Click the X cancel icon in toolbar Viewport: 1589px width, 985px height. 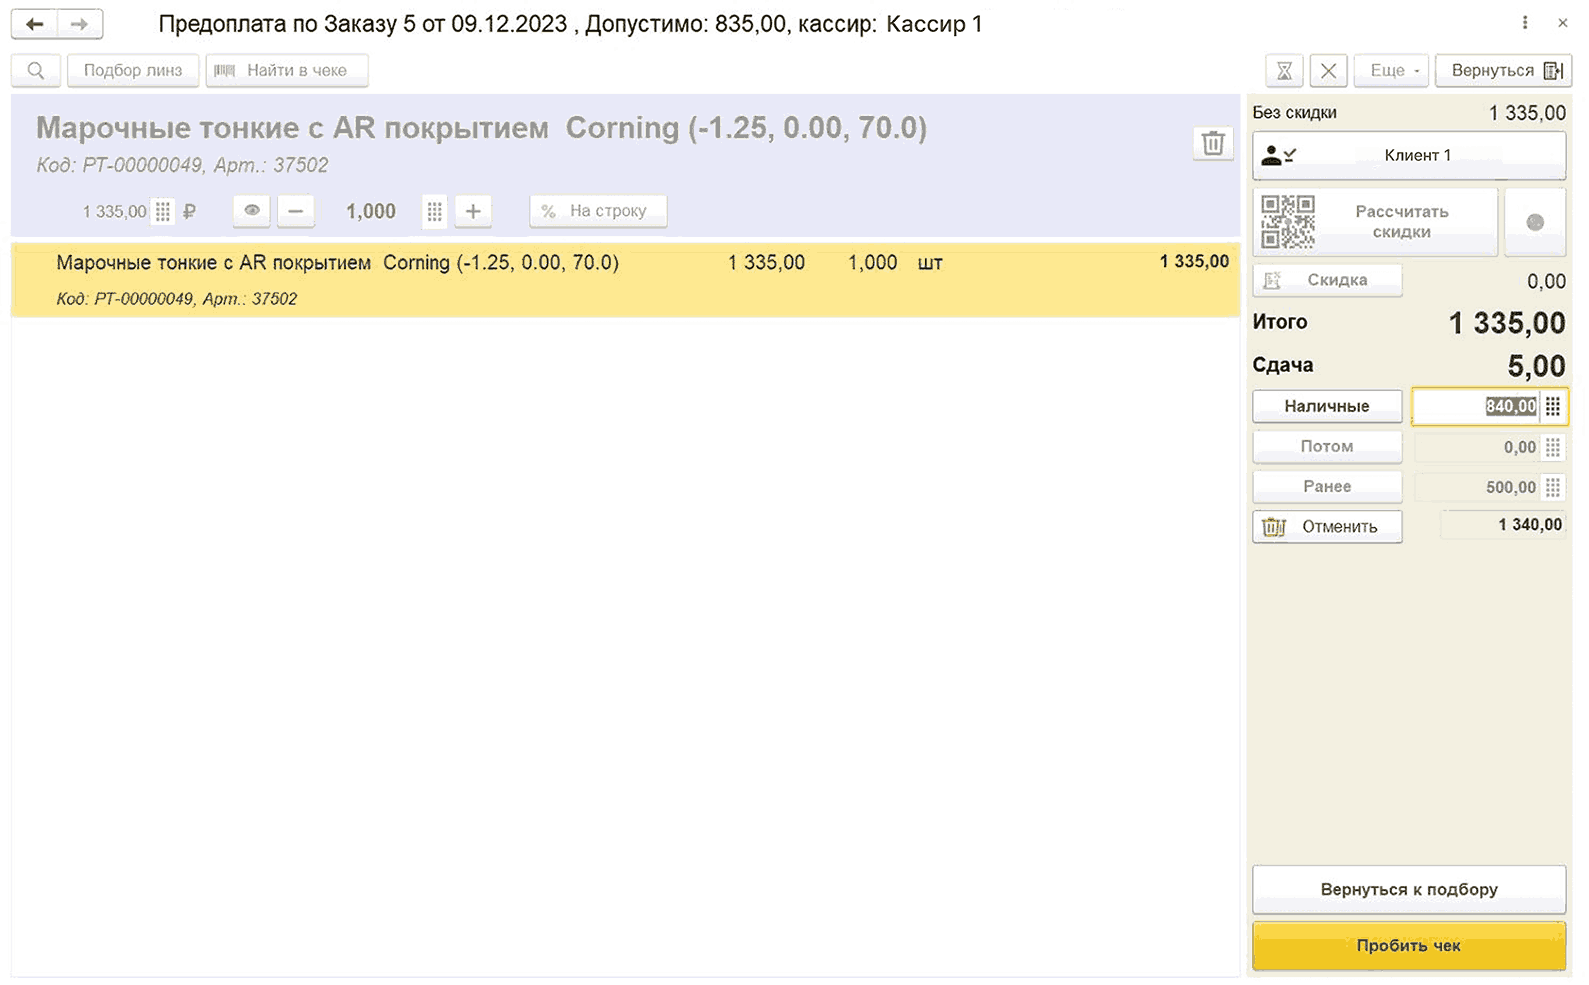(x=1328, y=70)
